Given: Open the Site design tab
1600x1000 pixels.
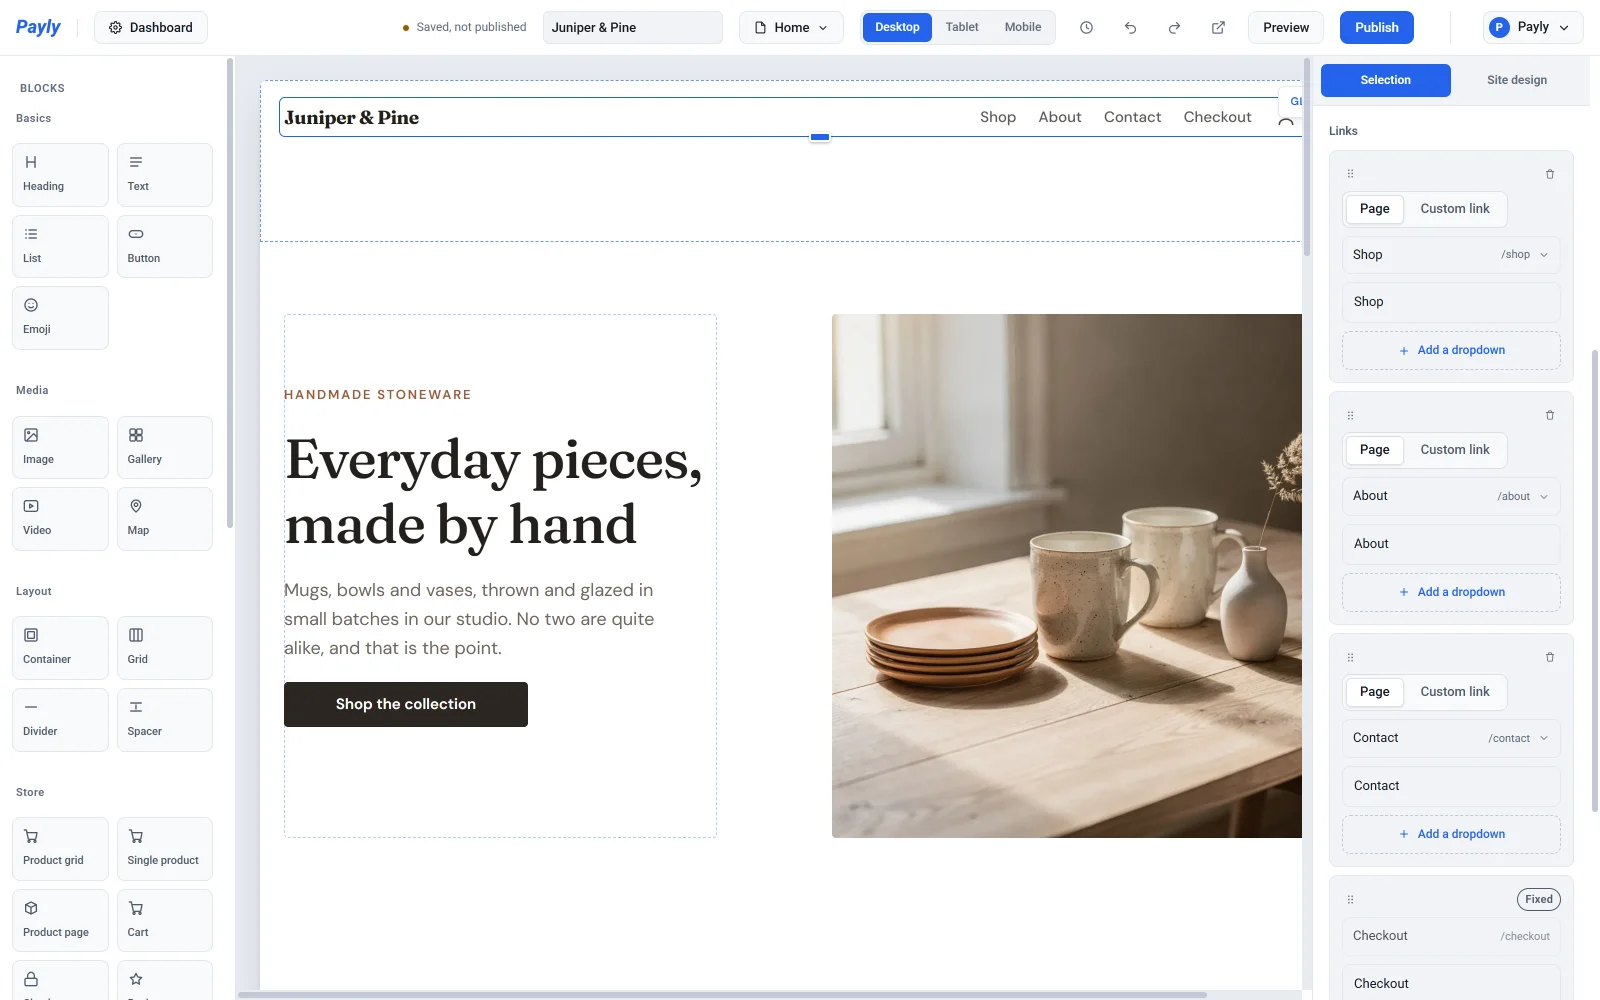Looking at the screenshot, I should click(1516, 80).
